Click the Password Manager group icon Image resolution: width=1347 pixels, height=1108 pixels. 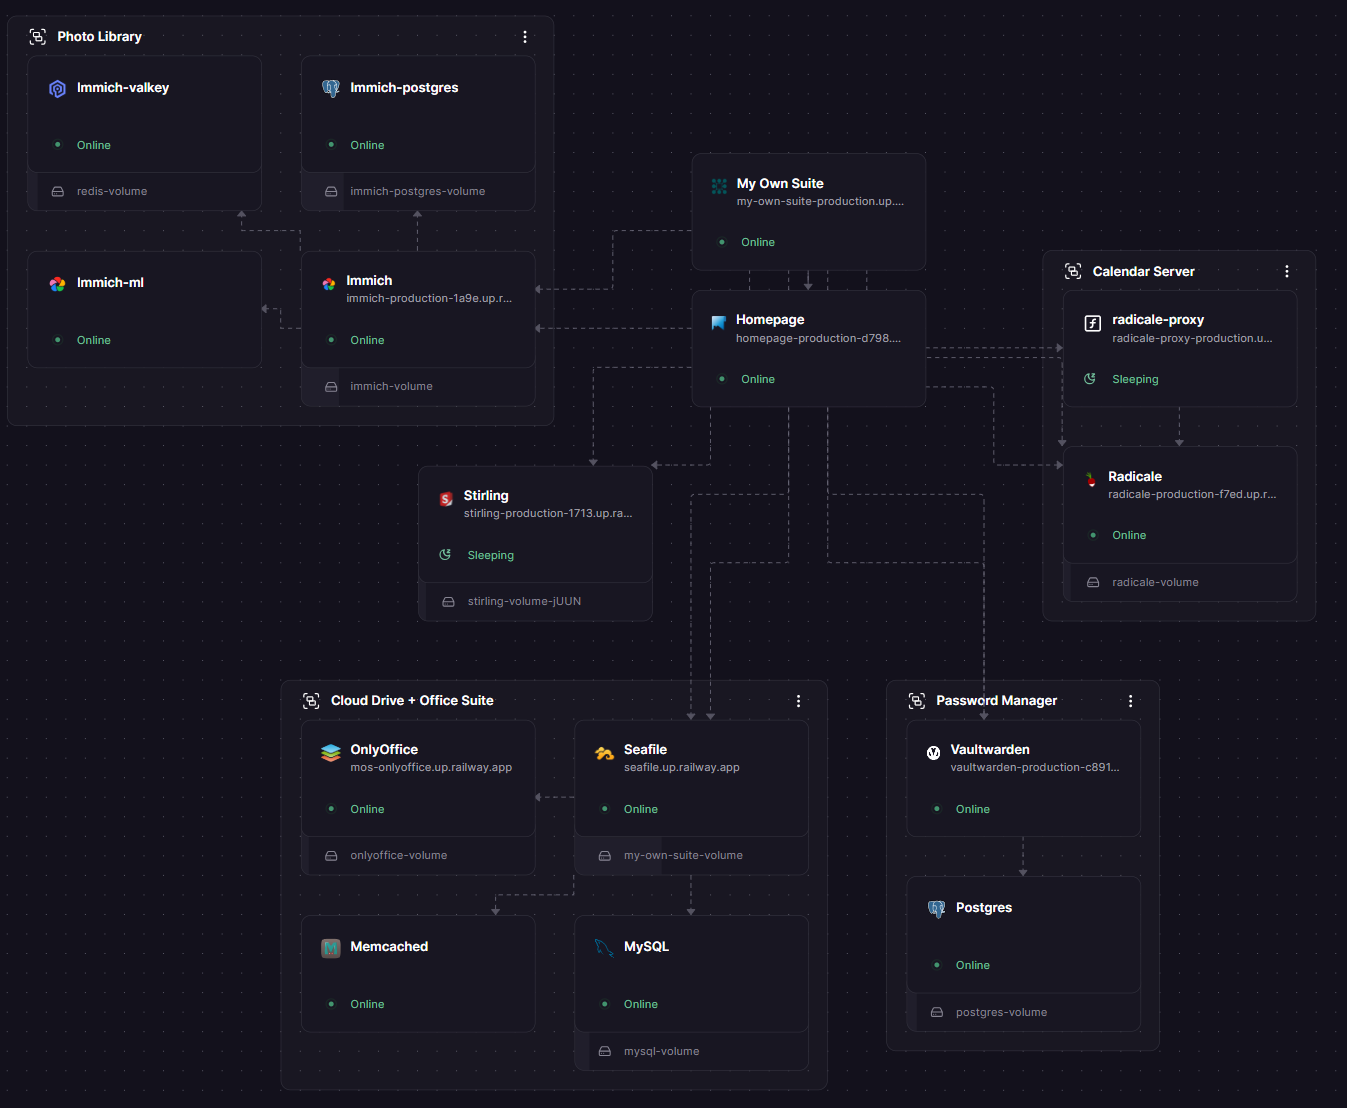[x=917, y=701]
